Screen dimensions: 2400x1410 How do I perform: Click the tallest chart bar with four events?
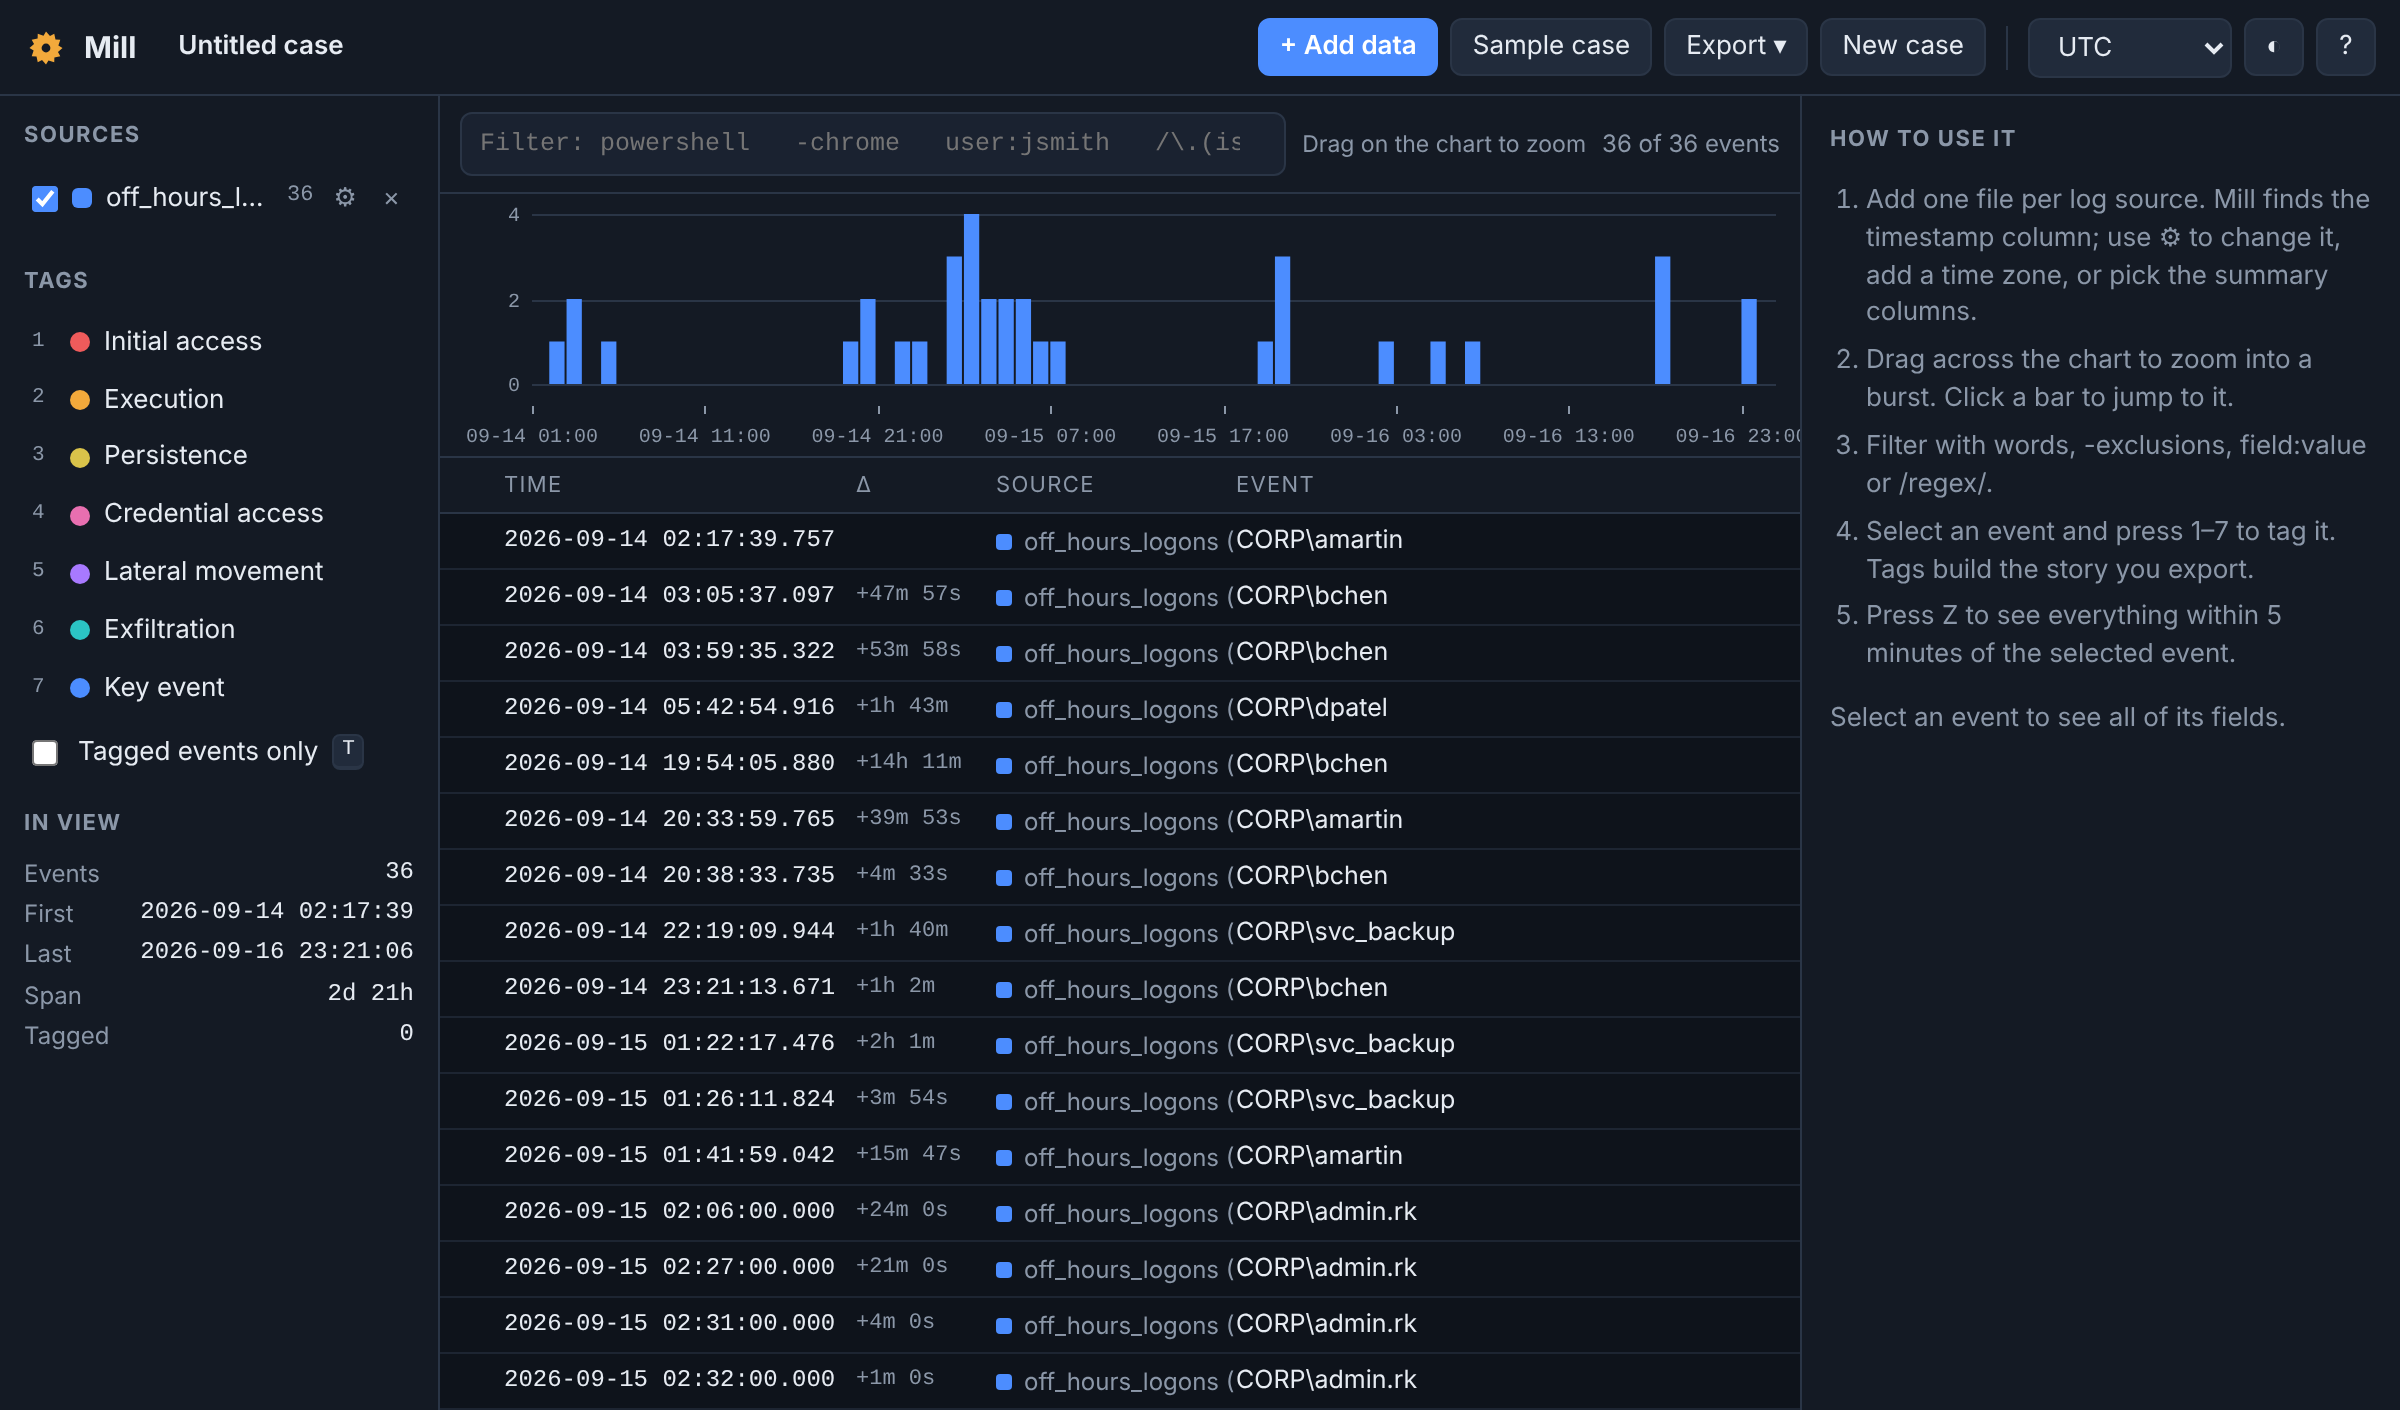coord(971,299)
